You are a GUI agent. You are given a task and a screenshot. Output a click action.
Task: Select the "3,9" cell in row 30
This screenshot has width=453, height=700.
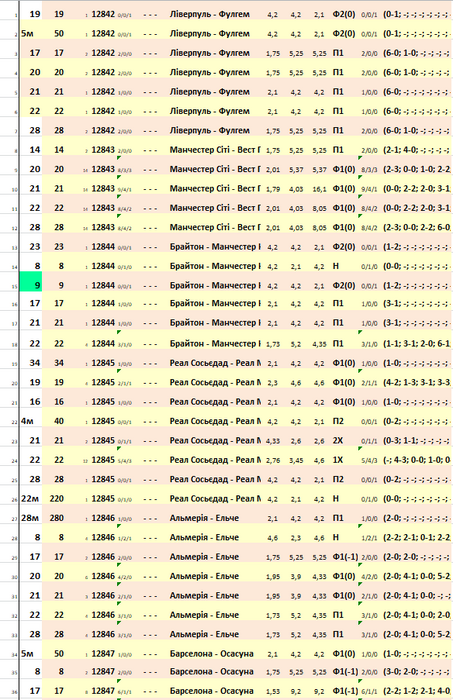coord(296,576)
